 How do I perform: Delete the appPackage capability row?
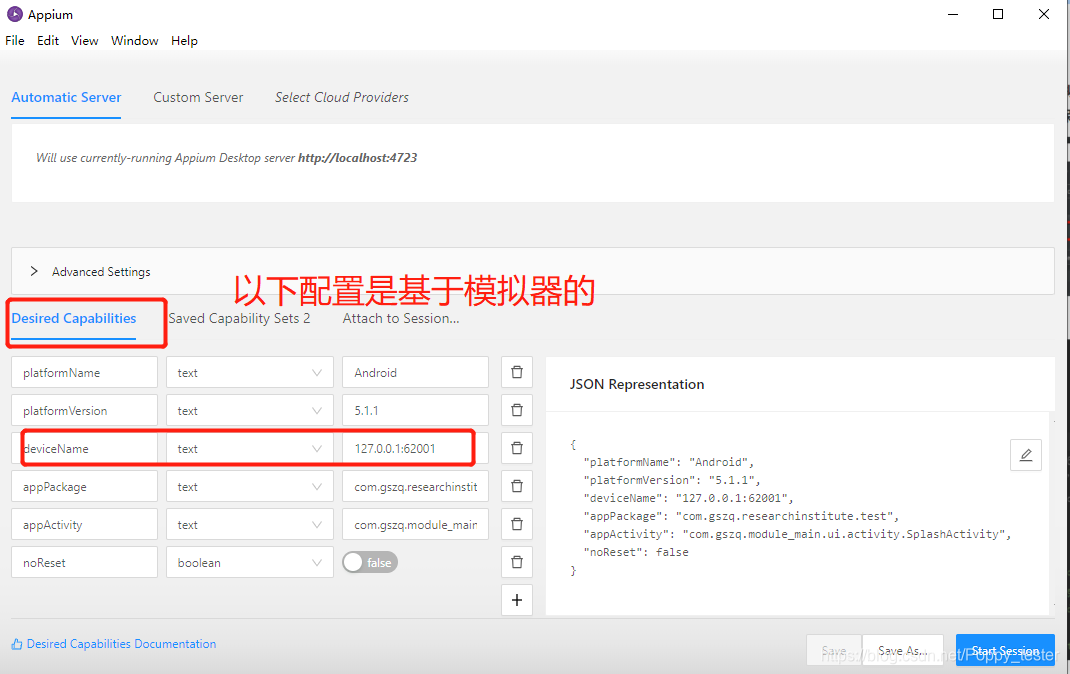click(517, 486)
